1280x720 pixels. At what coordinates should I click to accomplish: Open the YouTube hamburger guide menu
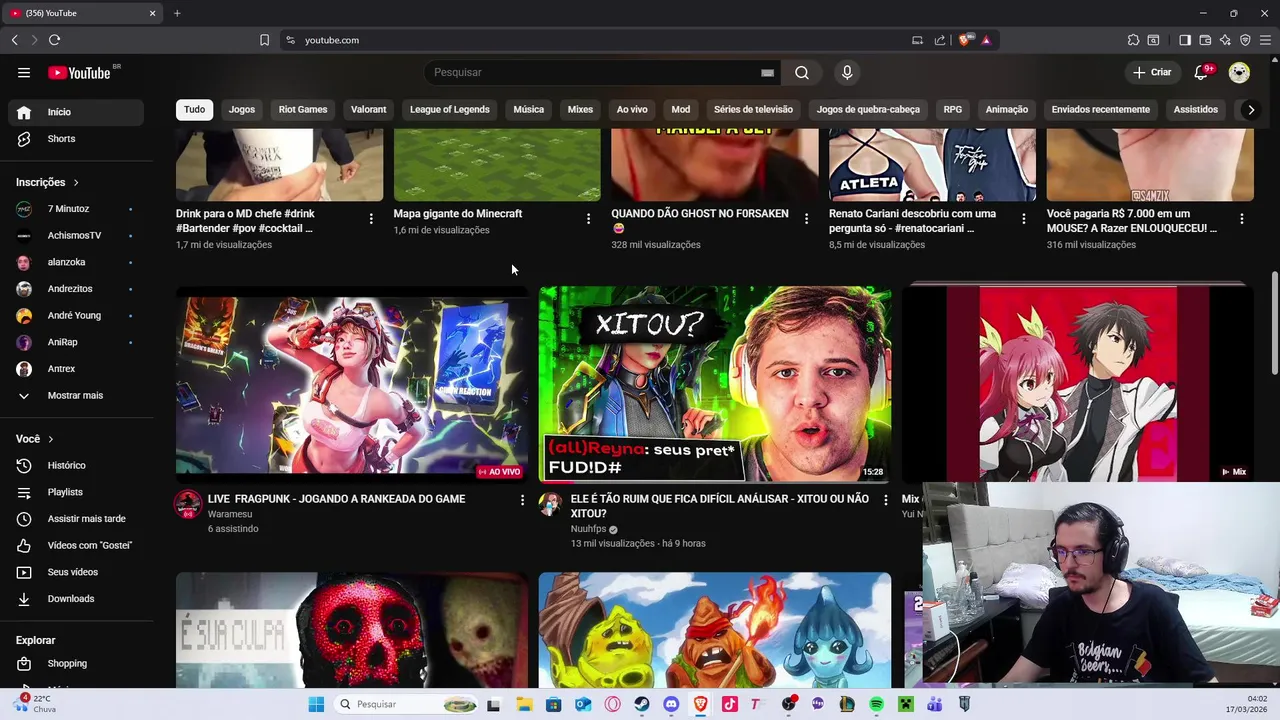(24, 72)
